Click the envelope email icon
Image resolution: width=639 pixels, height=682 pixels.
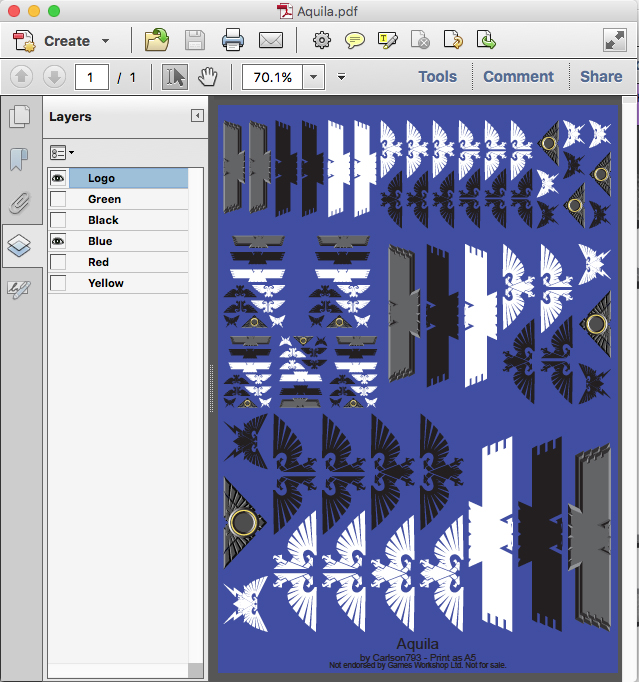[271, 40]
